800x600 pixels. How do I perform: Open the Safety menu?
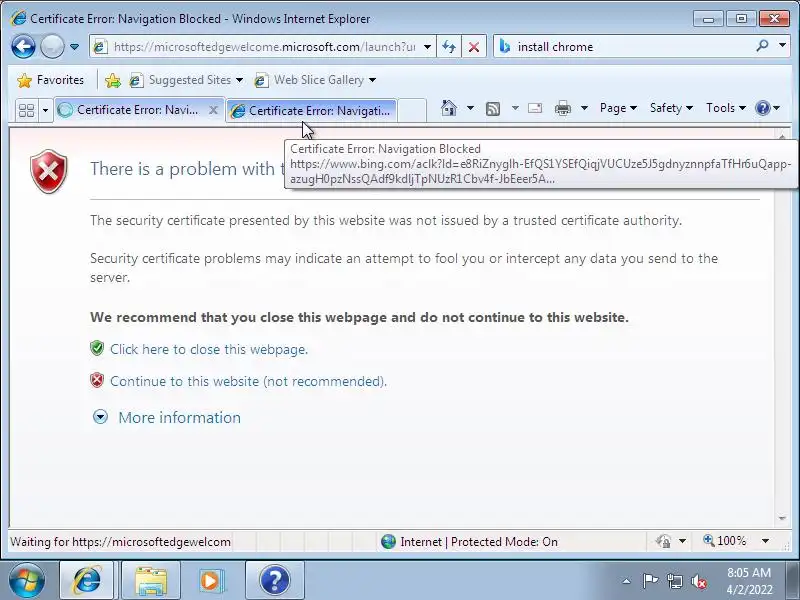671,108
